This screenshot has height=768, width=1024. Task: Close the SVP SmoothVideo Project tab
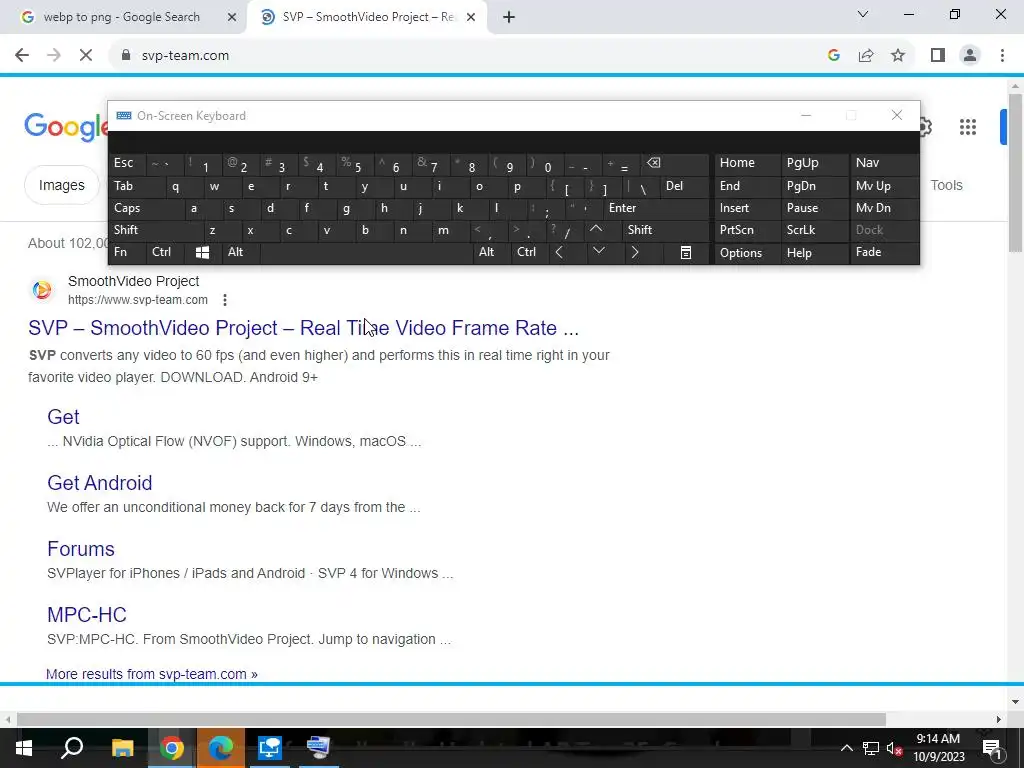pyautogui.click(x=471, y=18)
